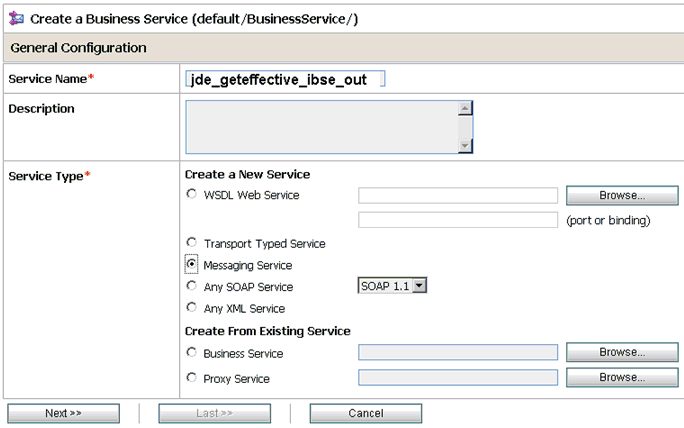This screenshot has width=684, height=428.
Task: Click Description scrollbar up arrow
Action: click(465, 108)
